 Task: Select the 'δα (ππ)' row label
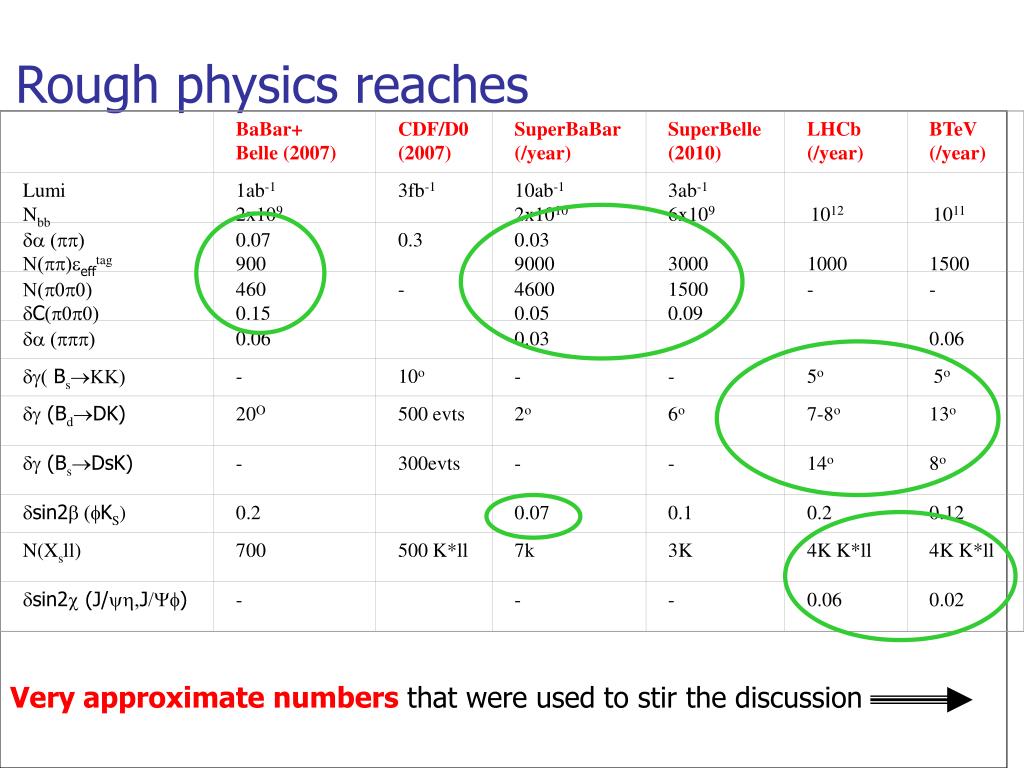(54, 241)
